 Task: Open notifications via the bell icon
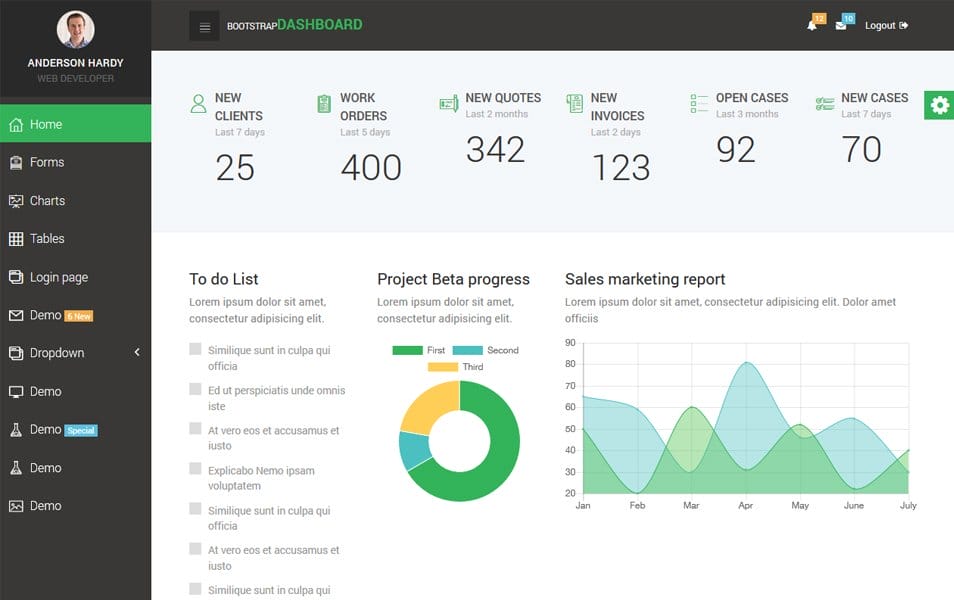(813, 24)
